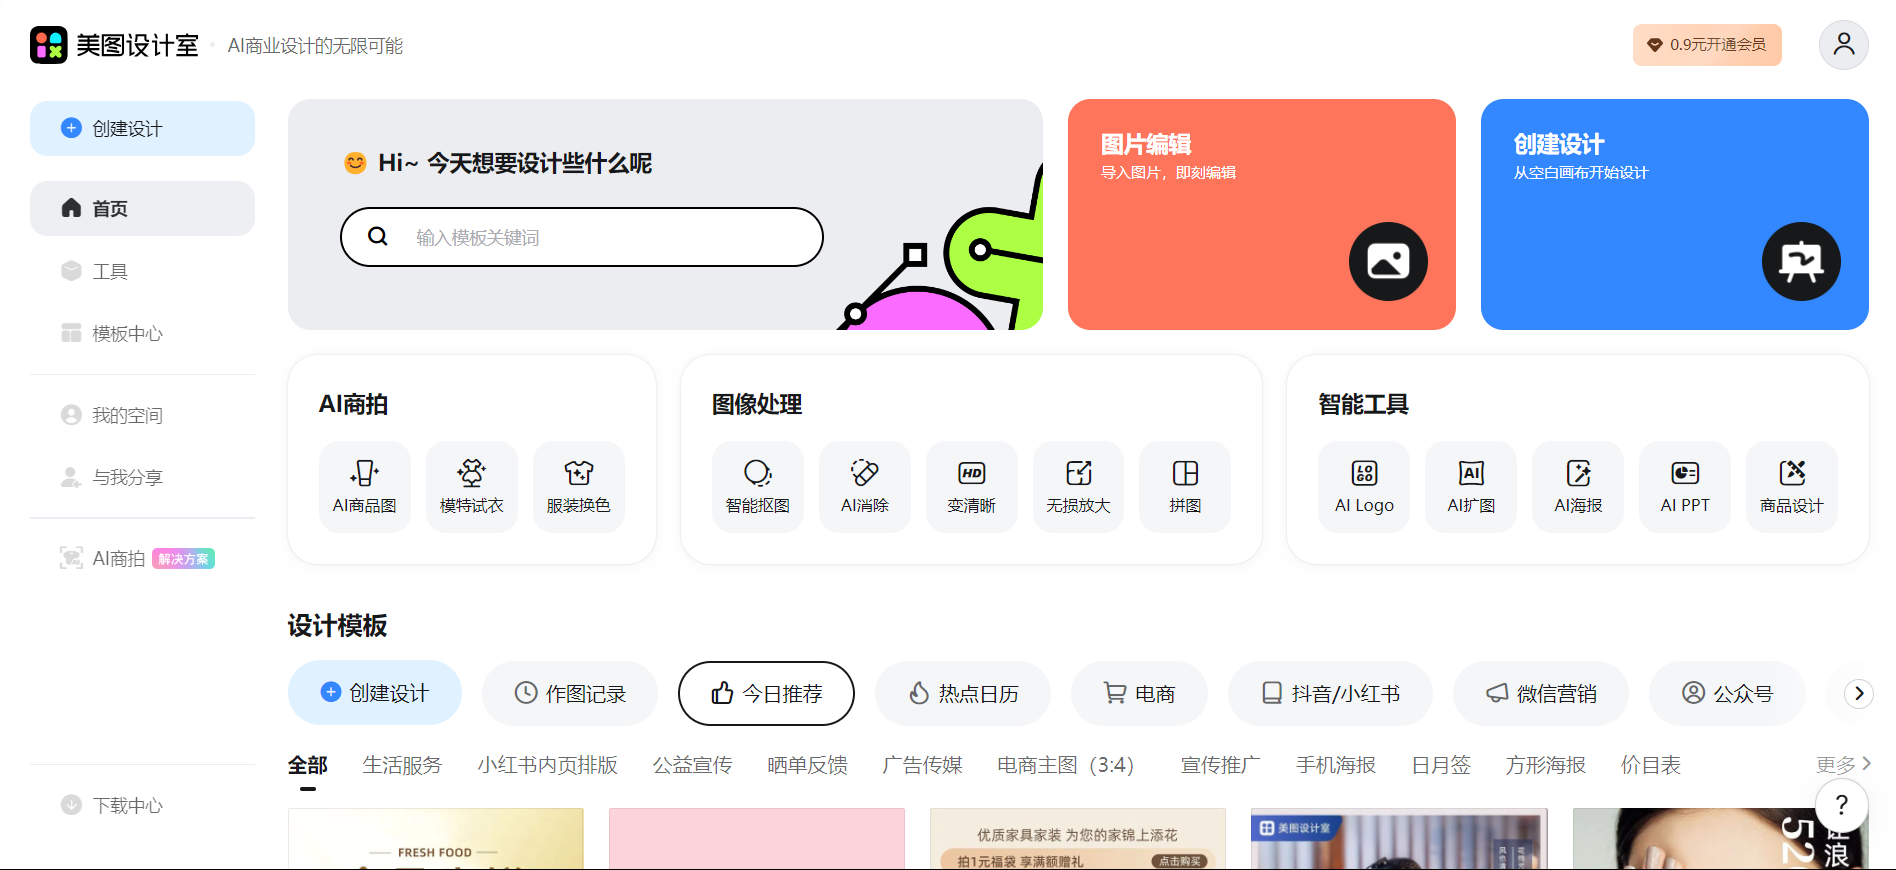This screenshot has height=870, width=1896.
Task: Open 下载中心 in the sidebar
Action: (142, 805)
